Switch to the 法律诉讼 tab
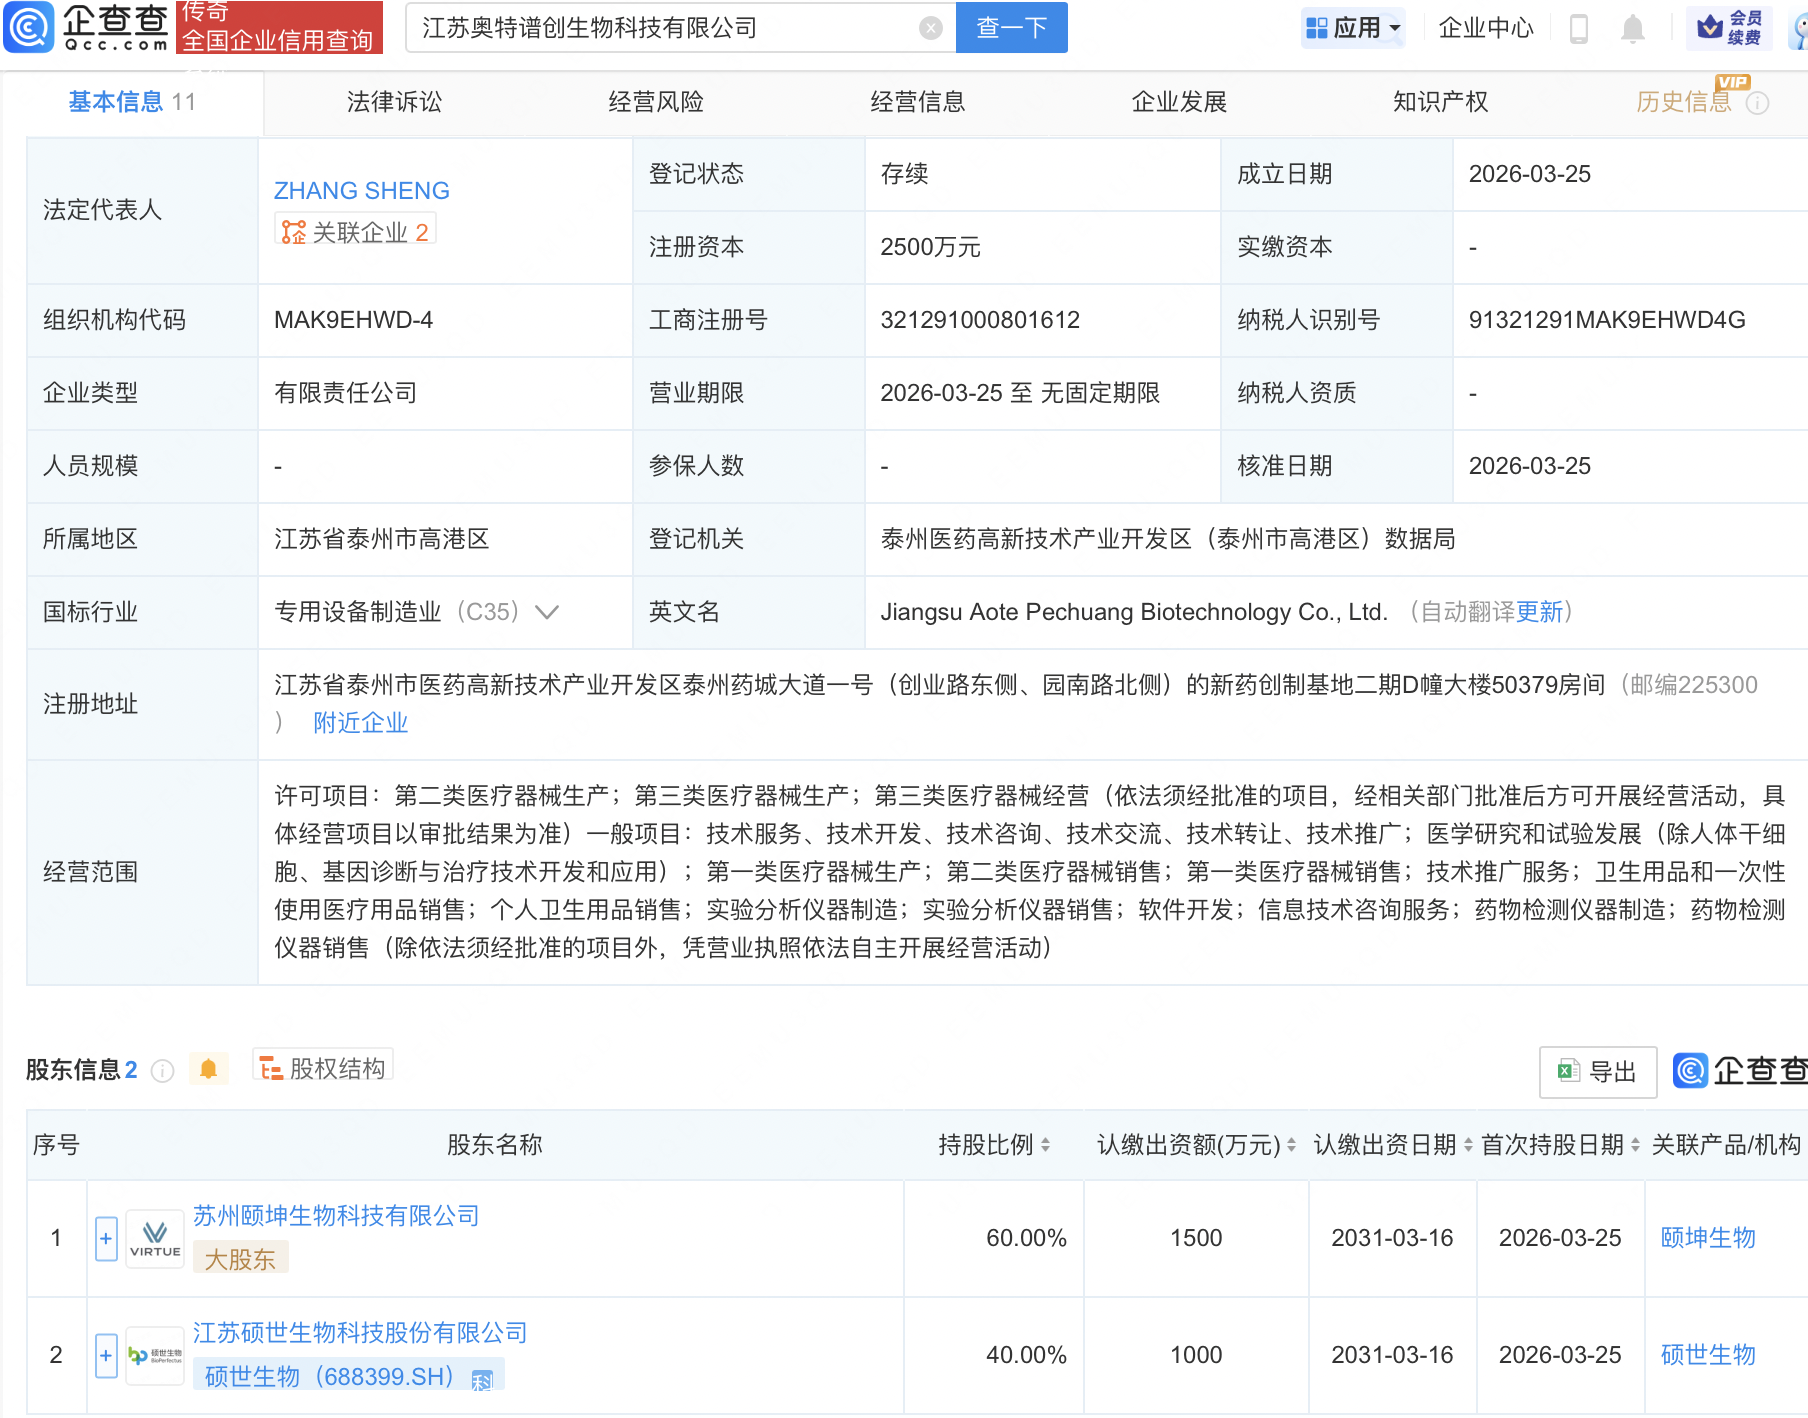1808x1418 pixels. click(x=393, y=101)
